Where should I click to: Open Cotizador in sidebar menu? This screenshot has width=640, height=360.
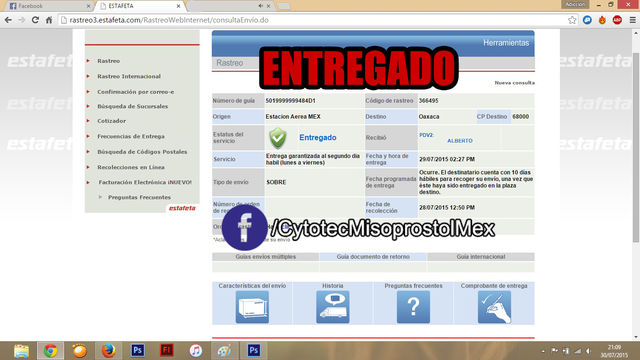point(111,121)
